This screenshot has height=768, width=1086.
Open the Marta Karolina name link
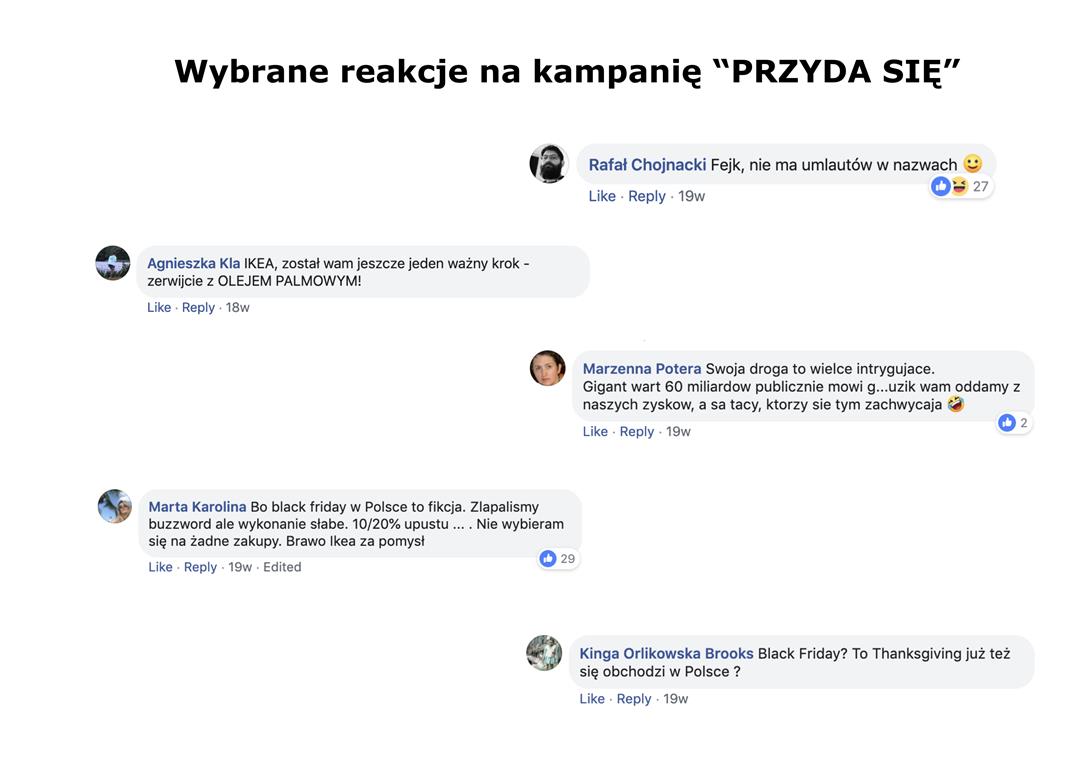(x=197, y=507)
